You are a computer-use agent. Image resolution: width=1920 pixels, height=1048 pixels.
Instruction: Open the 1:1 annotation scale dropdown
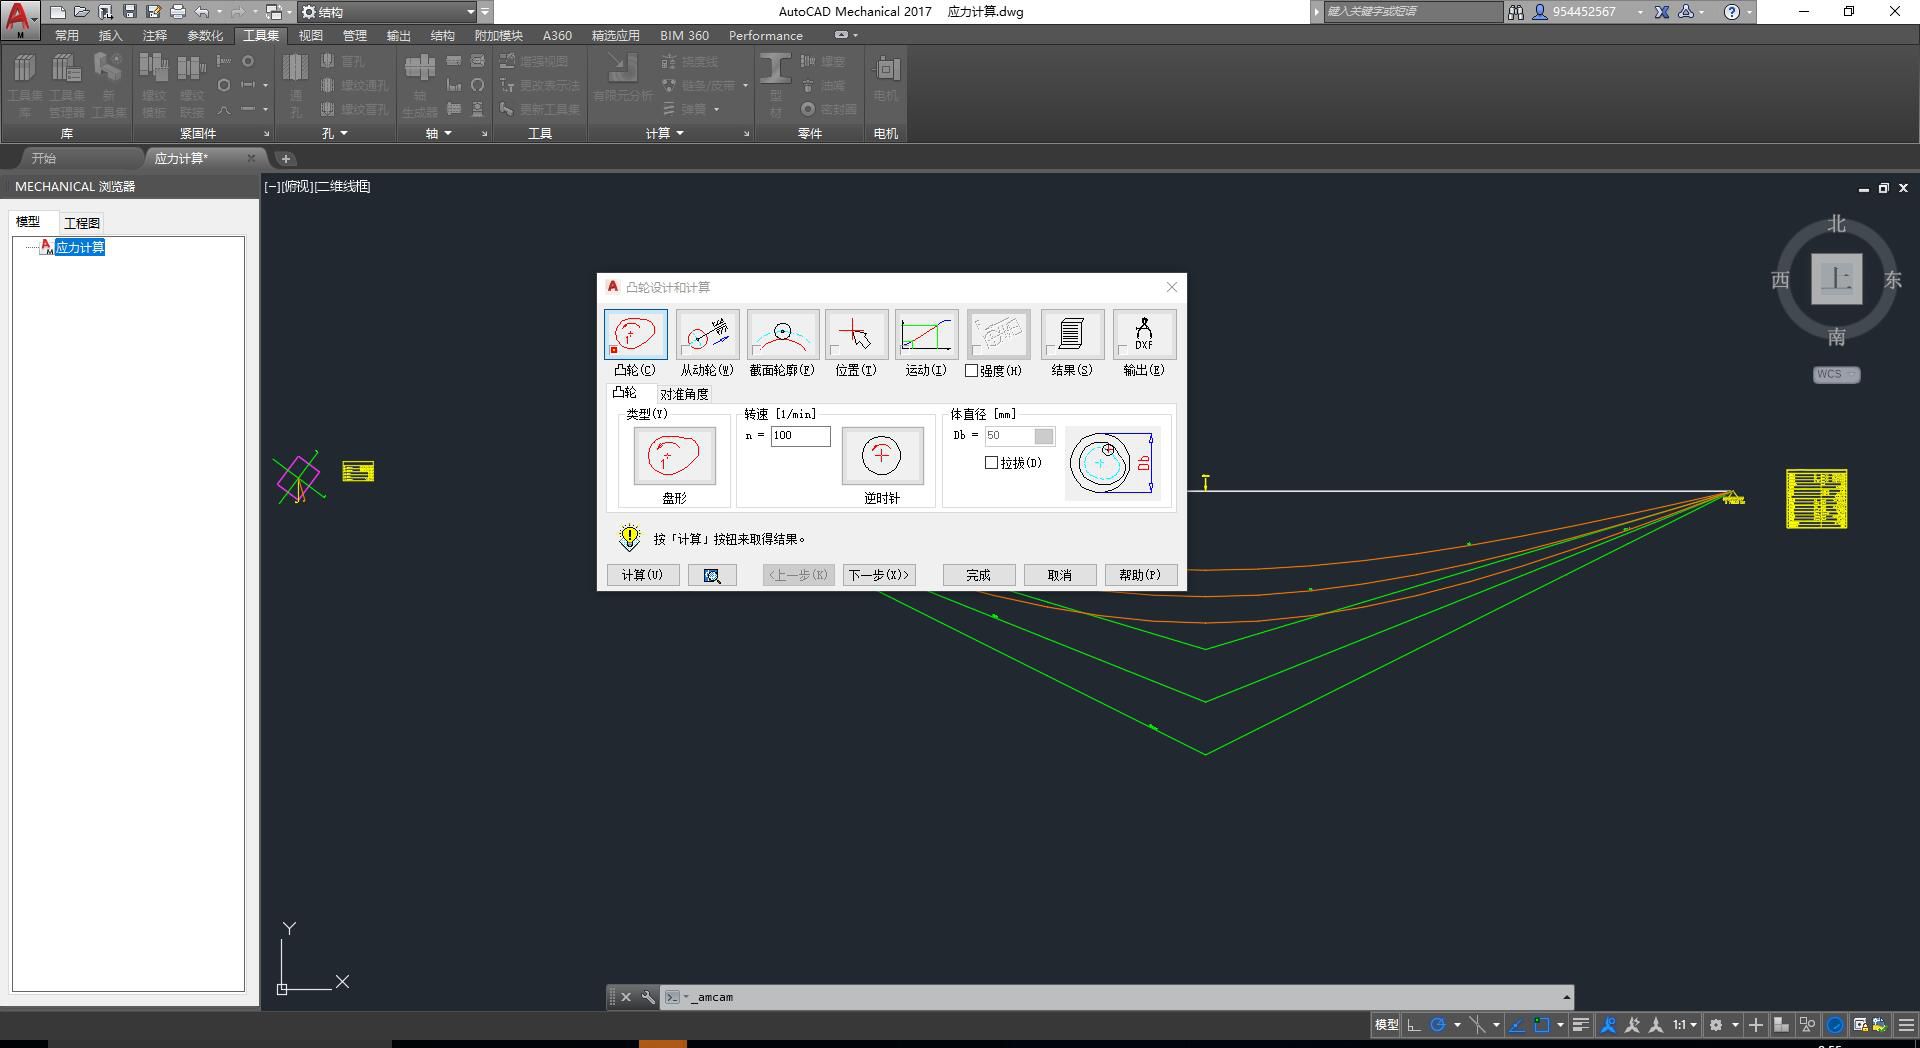pos(1684,1025)
